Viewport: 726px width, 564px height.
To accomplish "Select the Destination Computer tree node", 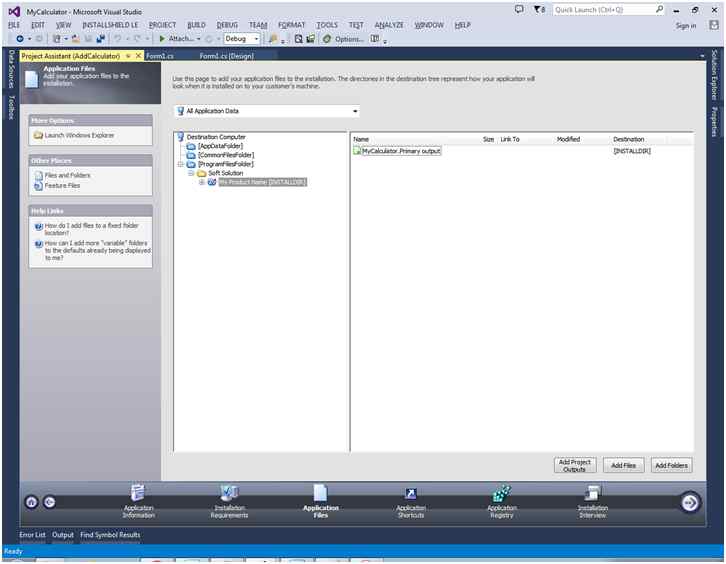I will pyautogui.click(x=216, y=137).
